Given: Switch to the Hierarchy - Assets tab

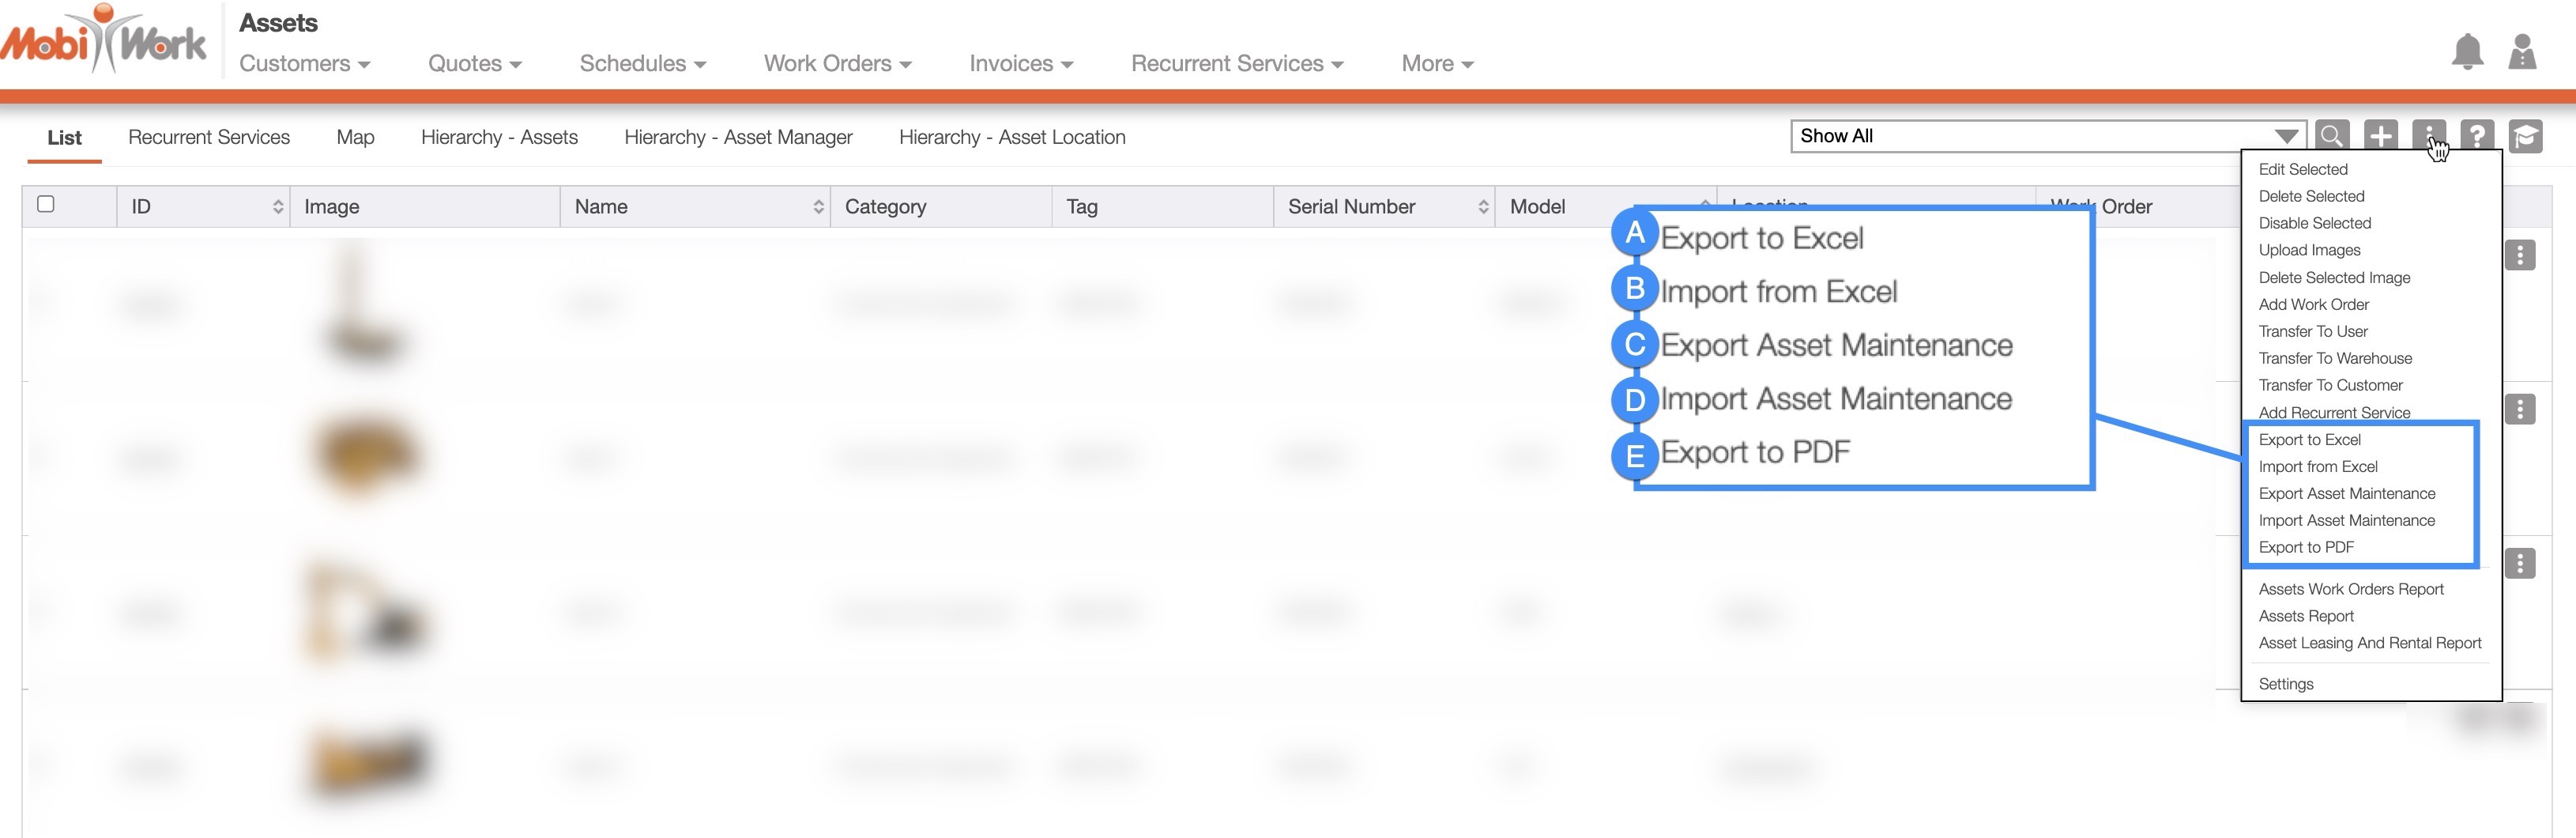Looking at the screenshot, I should [x=499, y=137].
